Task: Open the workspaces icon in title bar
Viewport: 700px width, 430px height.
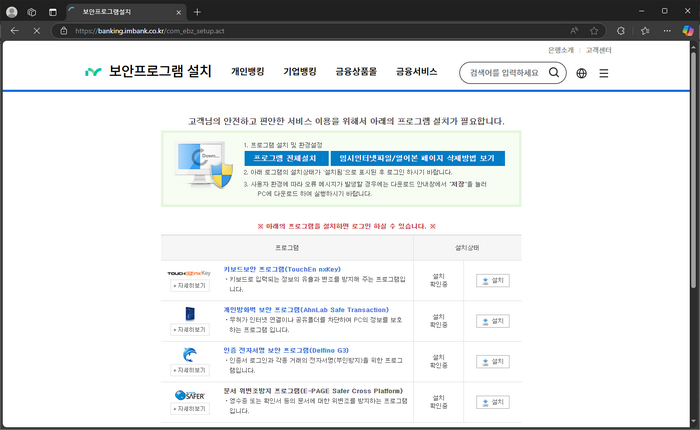Action: pyautogui.click(x=32, y=12)
